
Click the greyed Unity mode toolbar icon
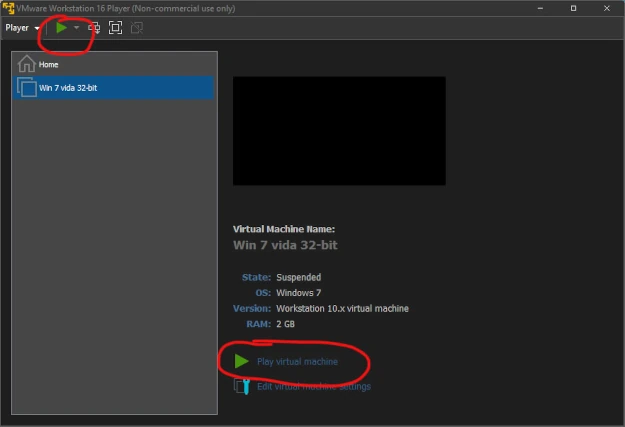(136, 28)
